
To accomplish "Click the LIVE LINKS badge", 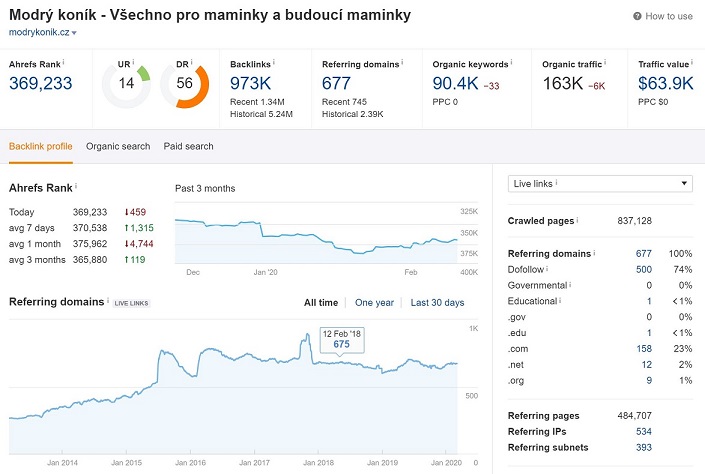I will 131,303.
